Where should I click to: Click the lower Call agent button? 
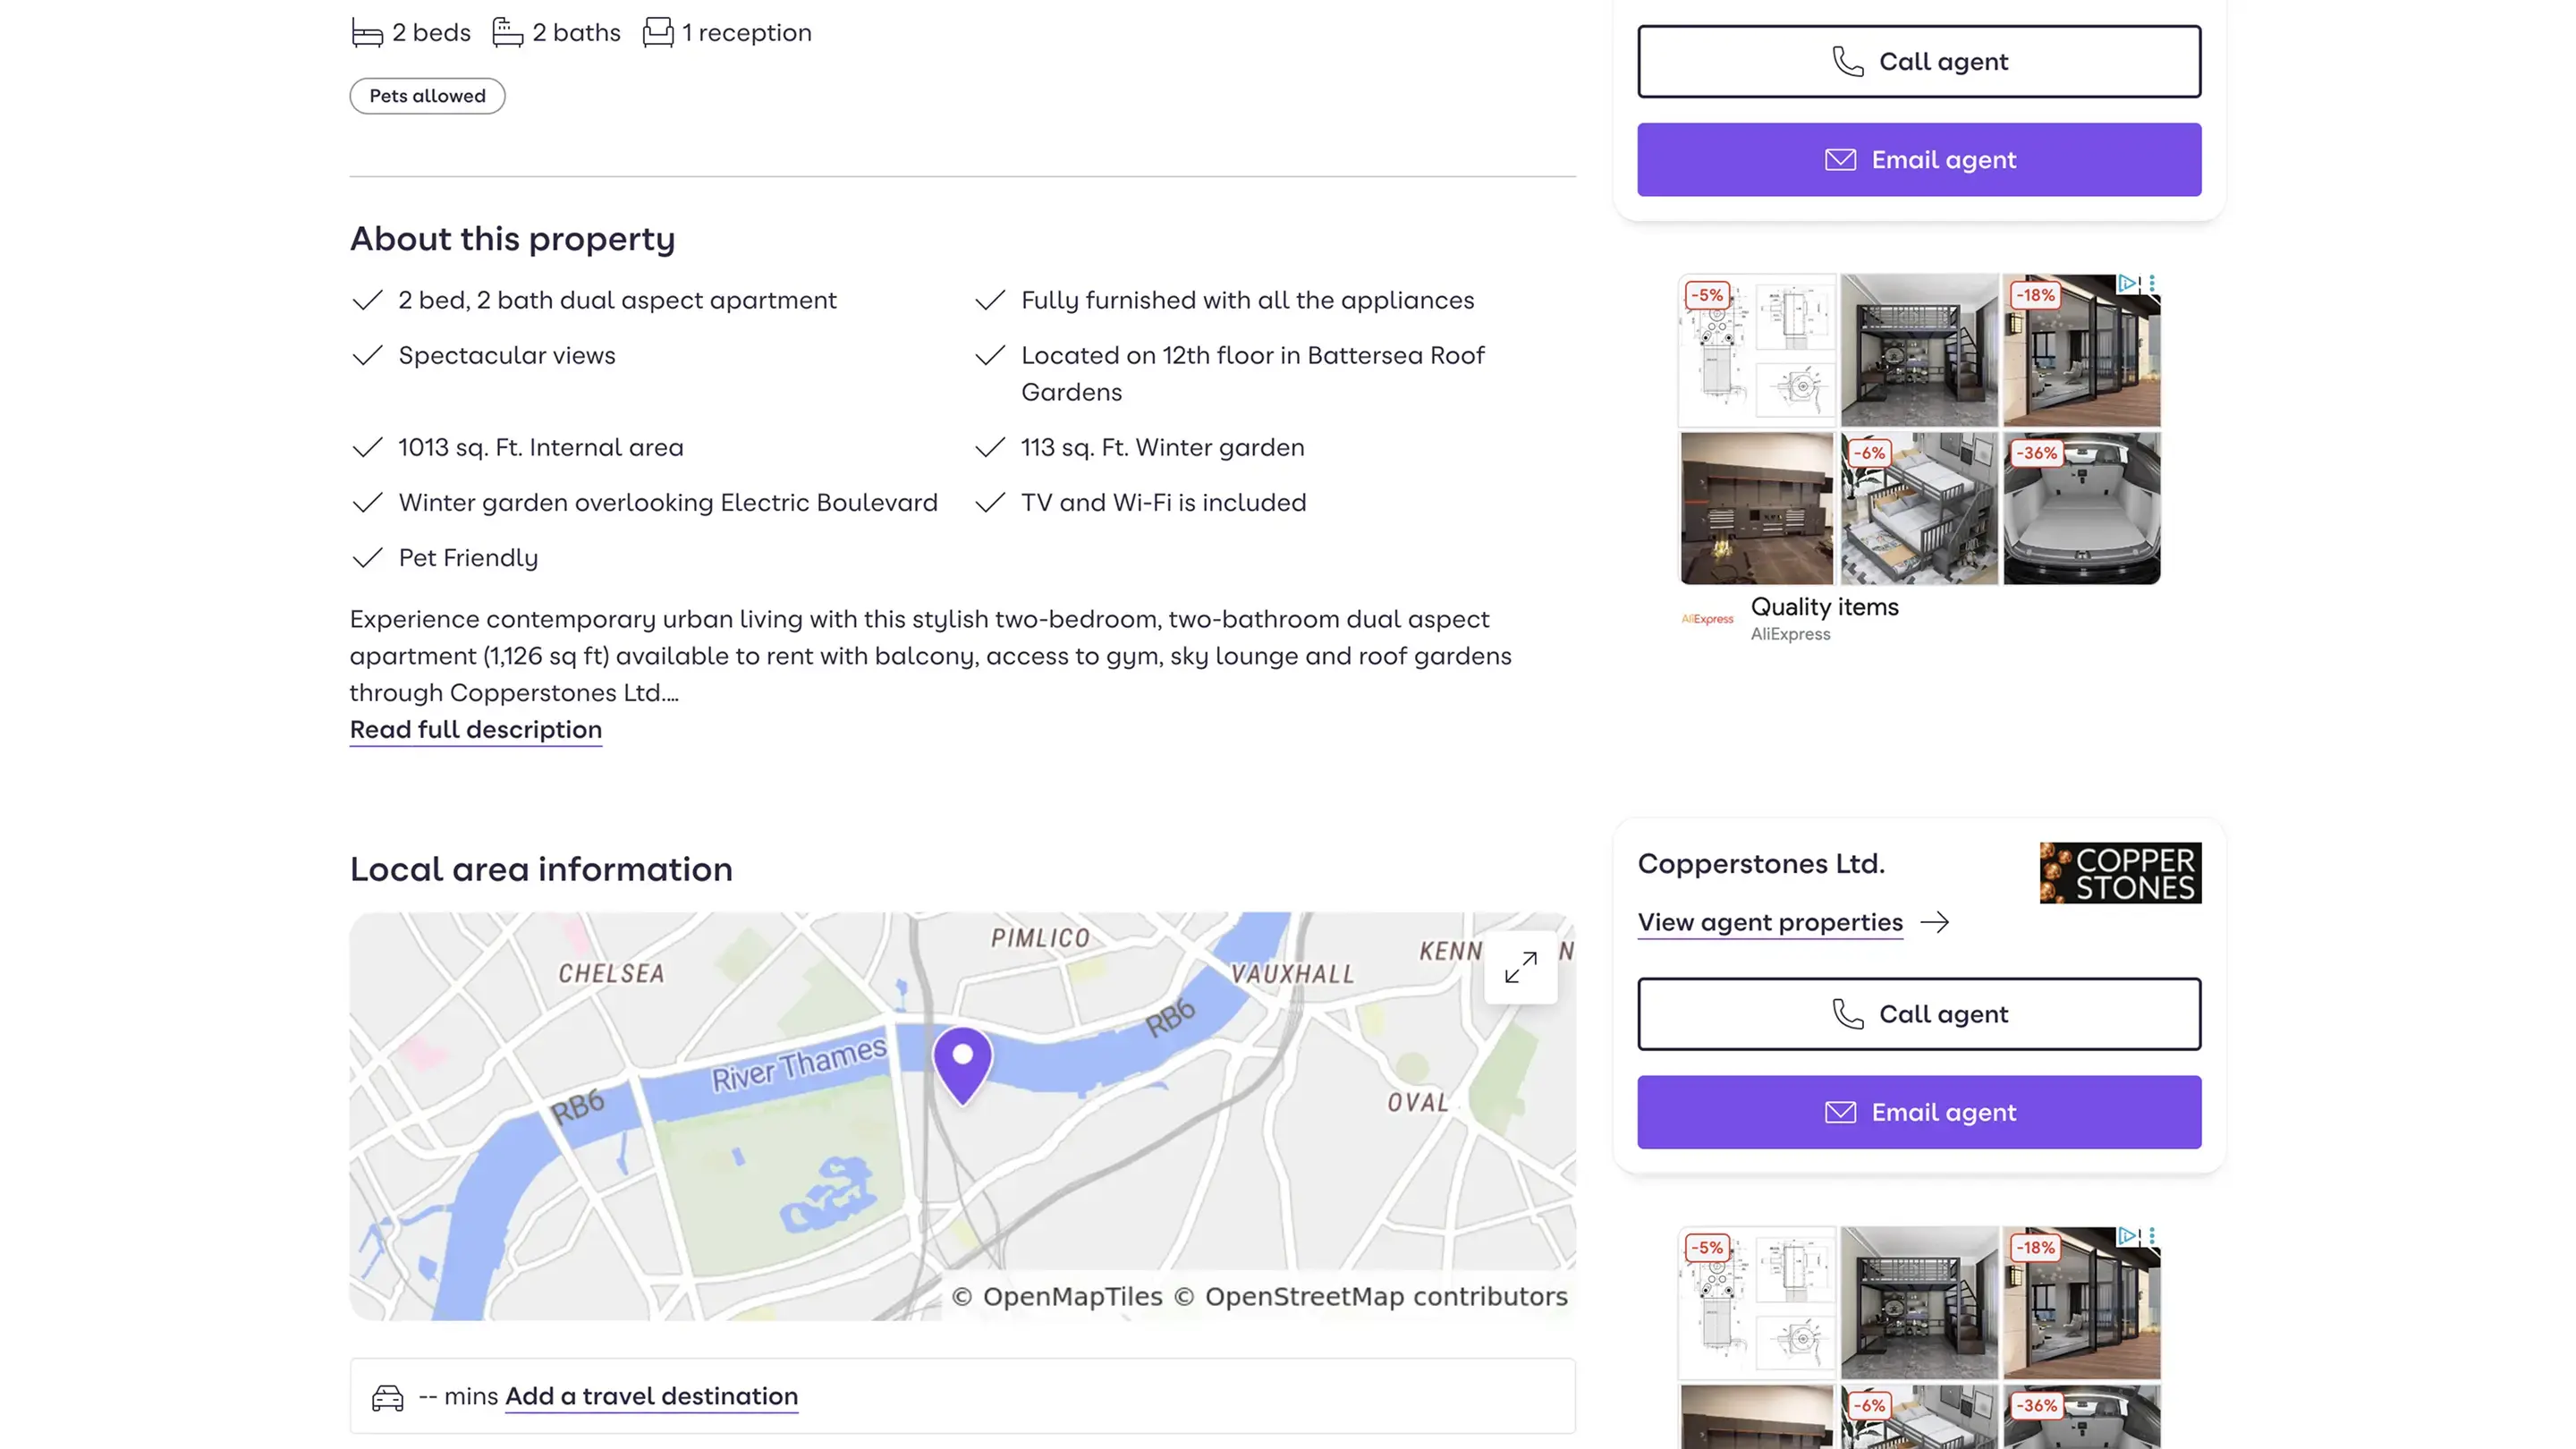(1918, 1014)
